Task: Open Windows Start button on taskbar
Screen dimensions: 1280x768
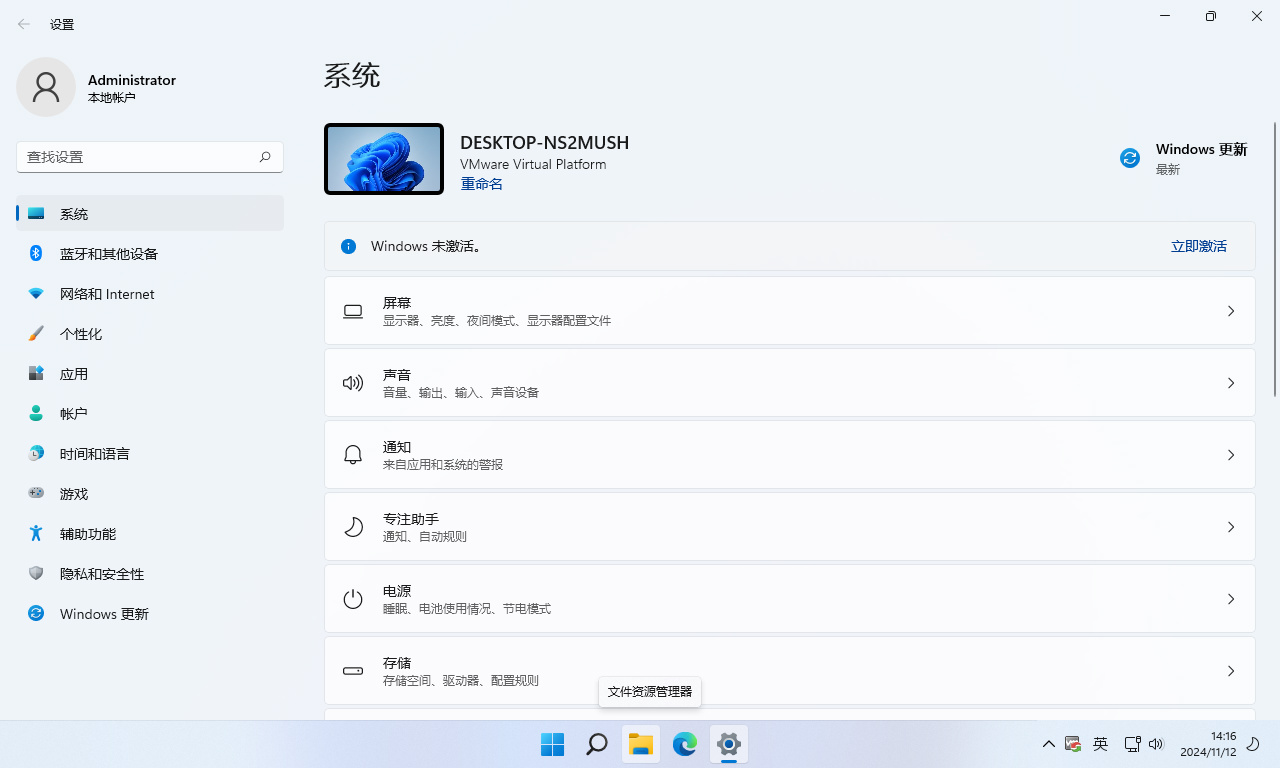Action: [x=552, y=744]
